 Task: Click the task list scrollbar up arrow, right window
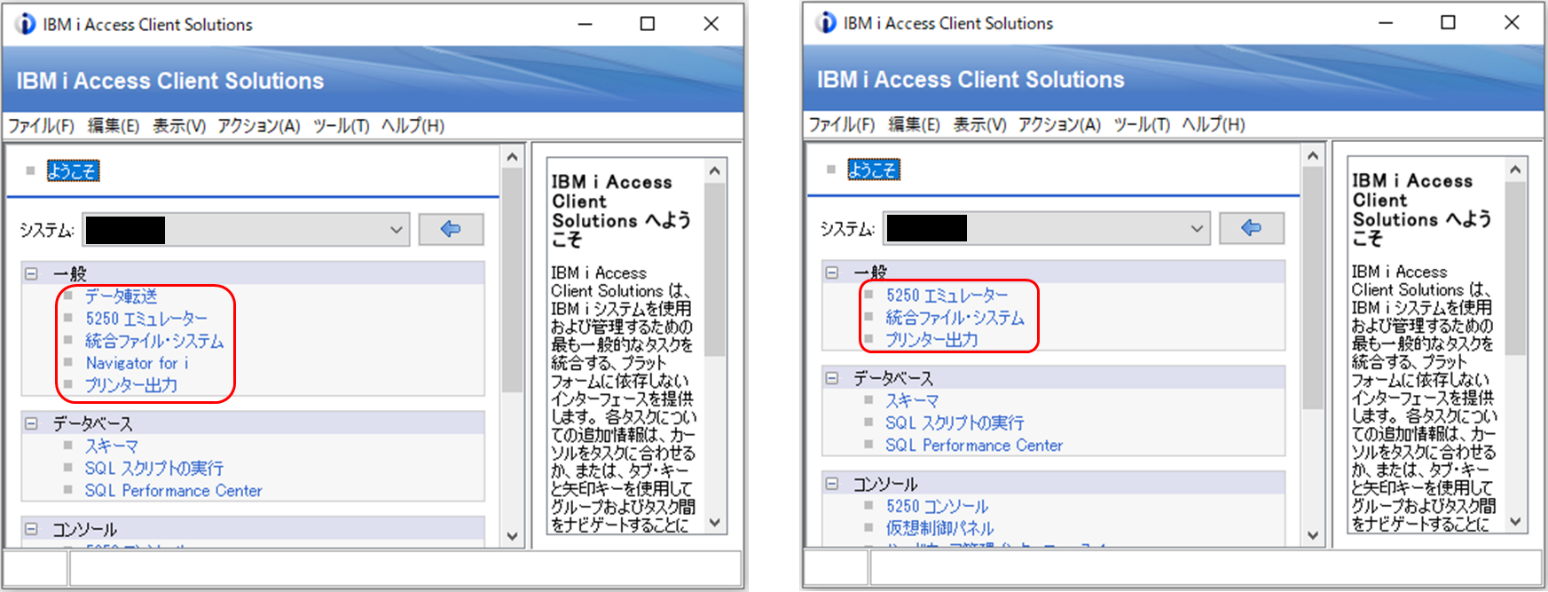(x=1313, y=156)
